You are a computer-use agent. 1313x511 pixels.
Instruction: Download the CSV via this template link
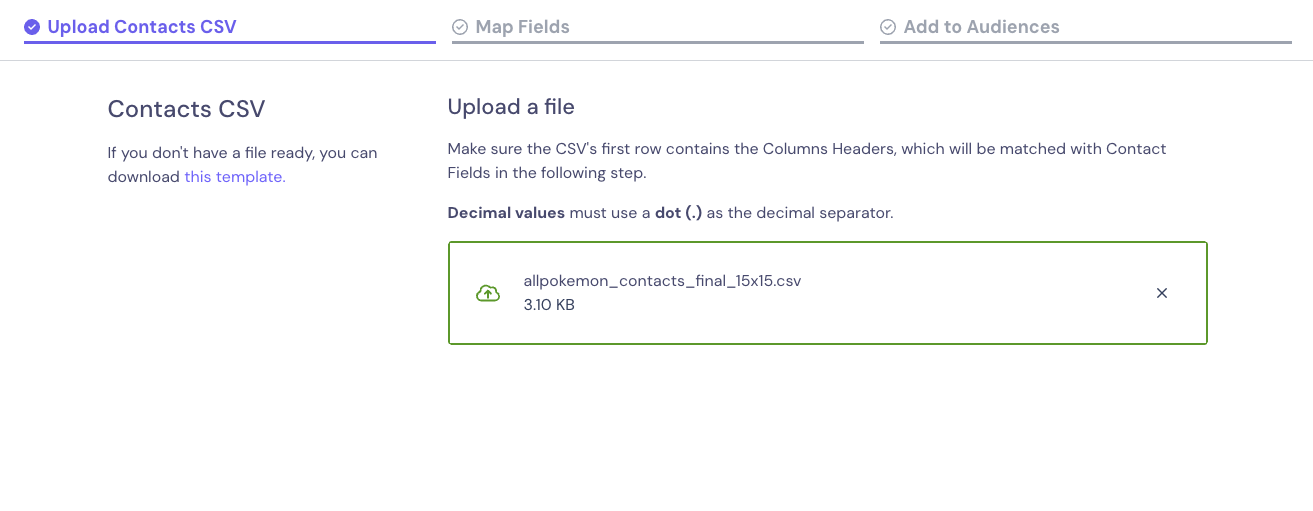point(235,177)
